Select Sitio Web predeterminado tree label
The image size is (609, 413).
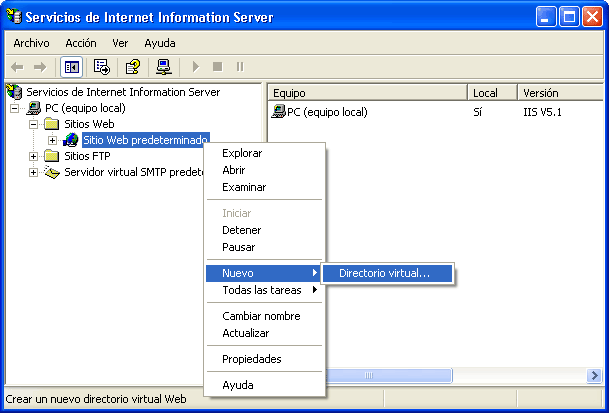pyautogui.click(x=146, y=140)
